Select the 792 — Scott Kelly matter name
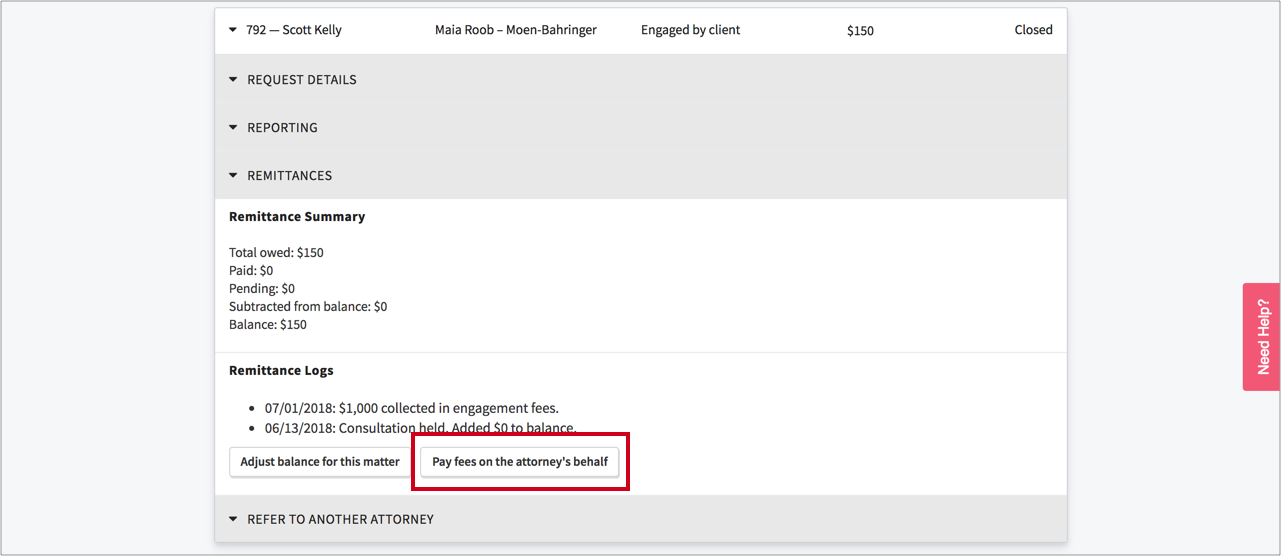 [x=294, y=30]
